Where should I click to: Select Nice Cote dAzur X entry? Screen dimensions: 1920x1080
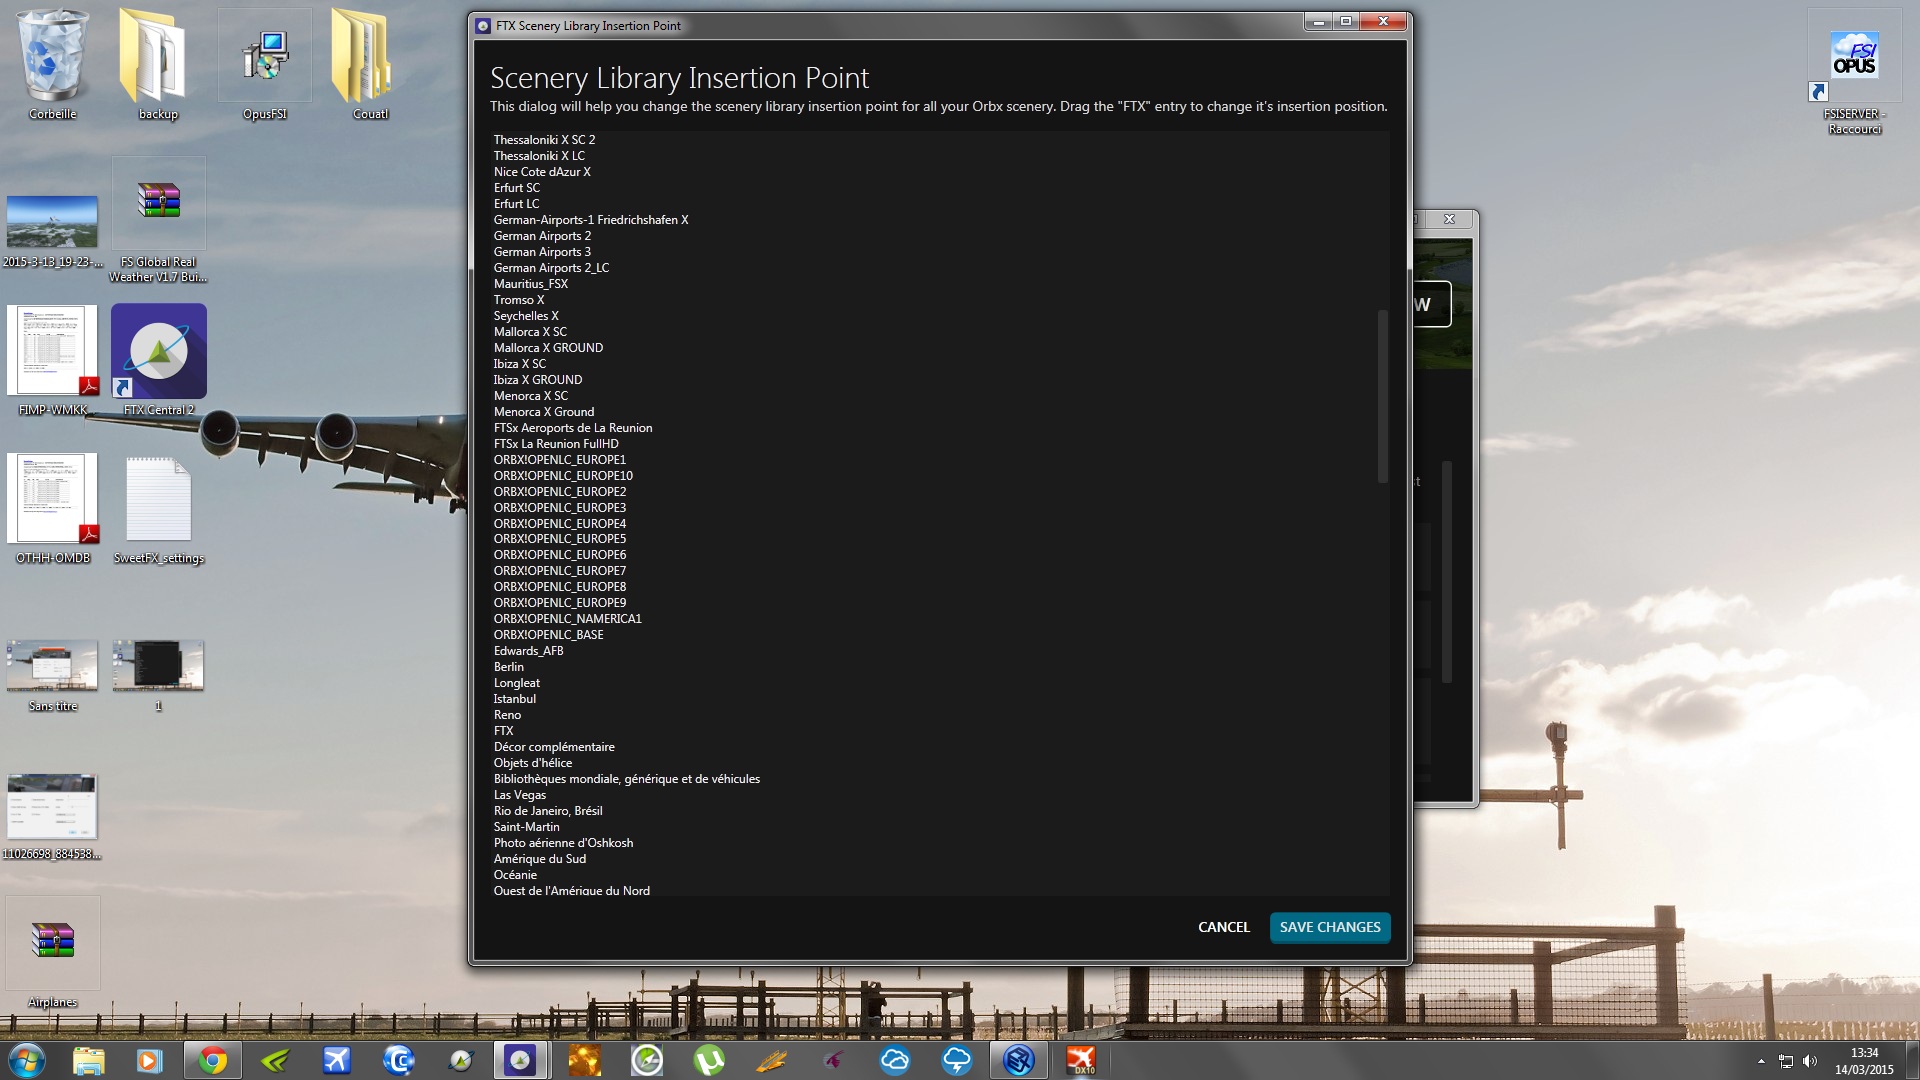coord(542,172)
